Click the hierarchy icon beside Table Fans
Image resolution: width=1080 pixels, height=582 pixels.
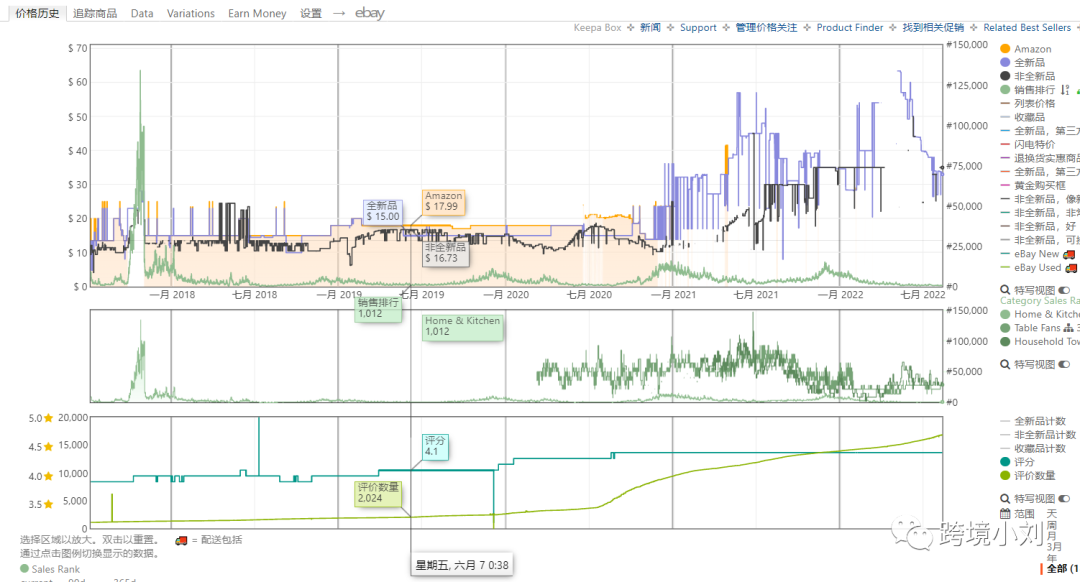click(1068, 328)
